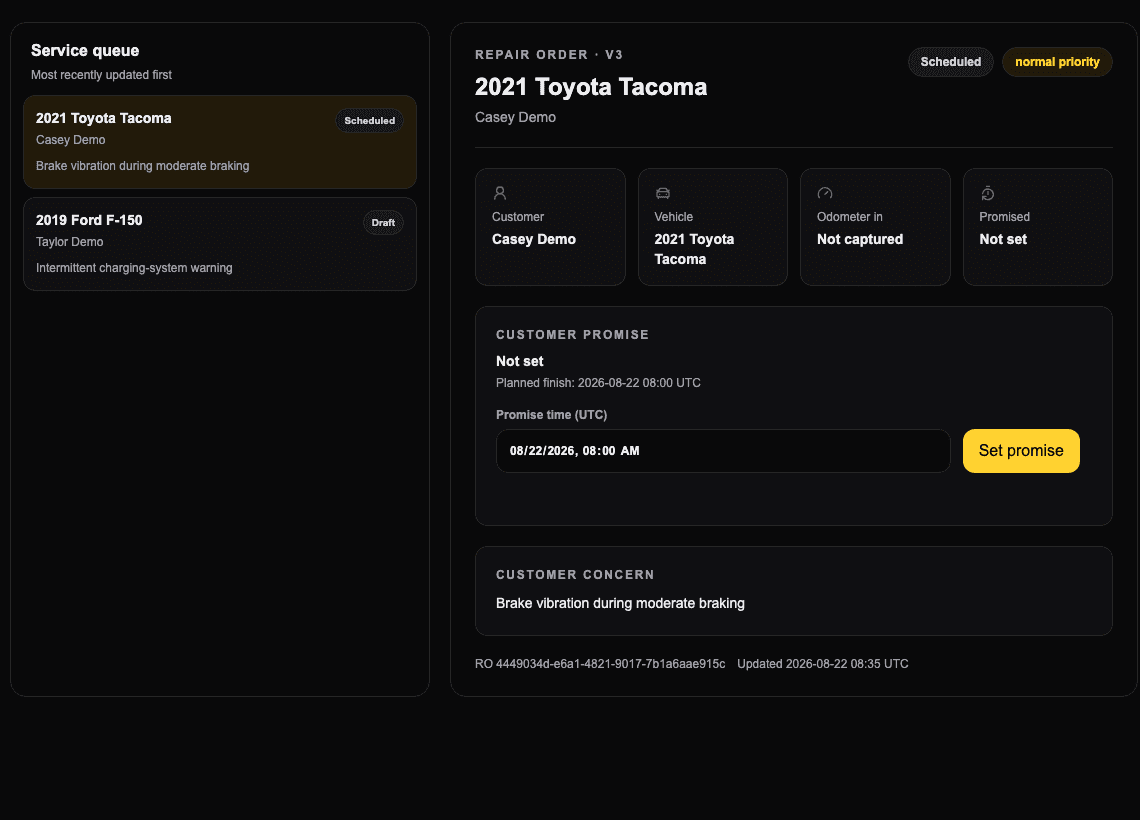Click the concern text in the Customer Concern panel

(x=620, y=603)
